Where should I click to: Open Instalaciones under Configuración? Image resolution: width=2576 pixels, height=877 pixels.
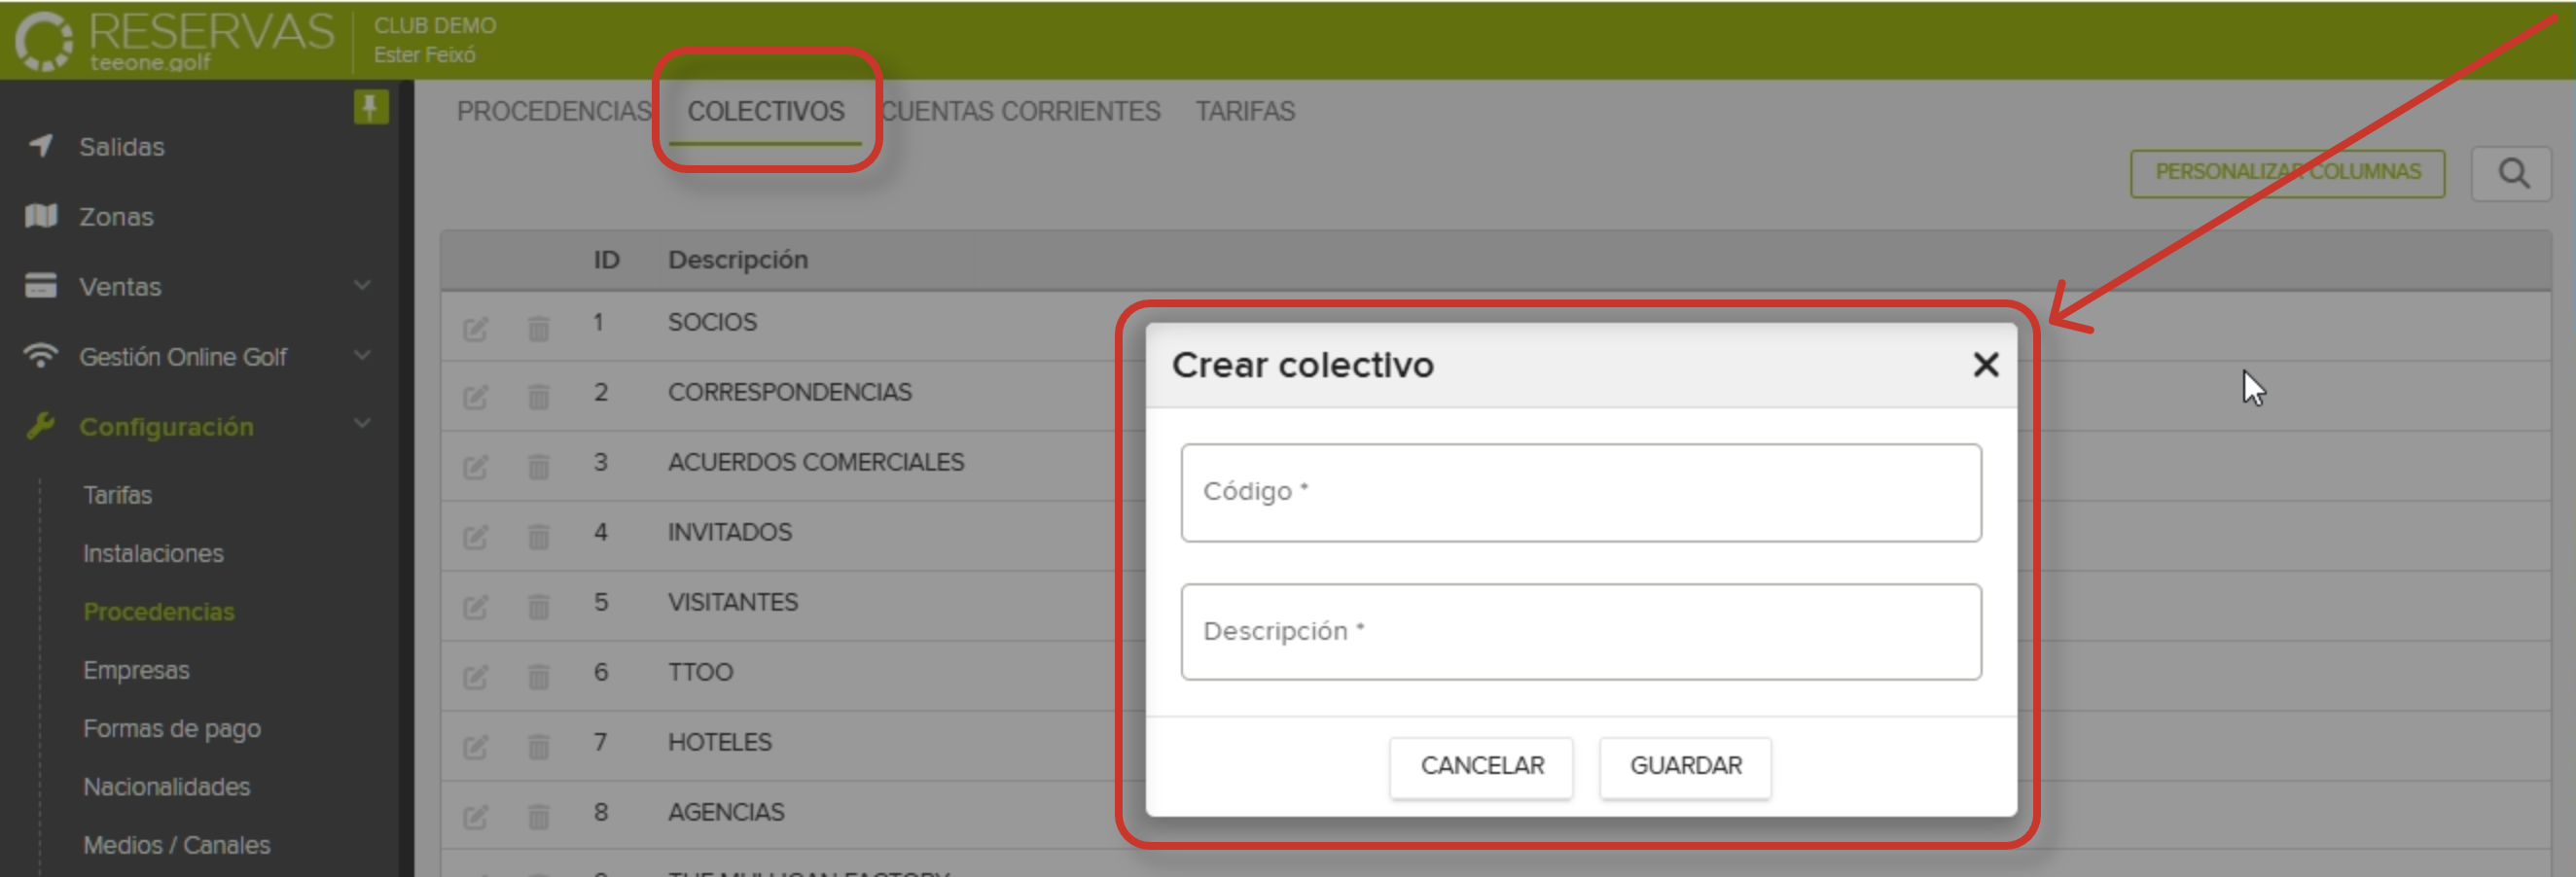pos(153,553)
